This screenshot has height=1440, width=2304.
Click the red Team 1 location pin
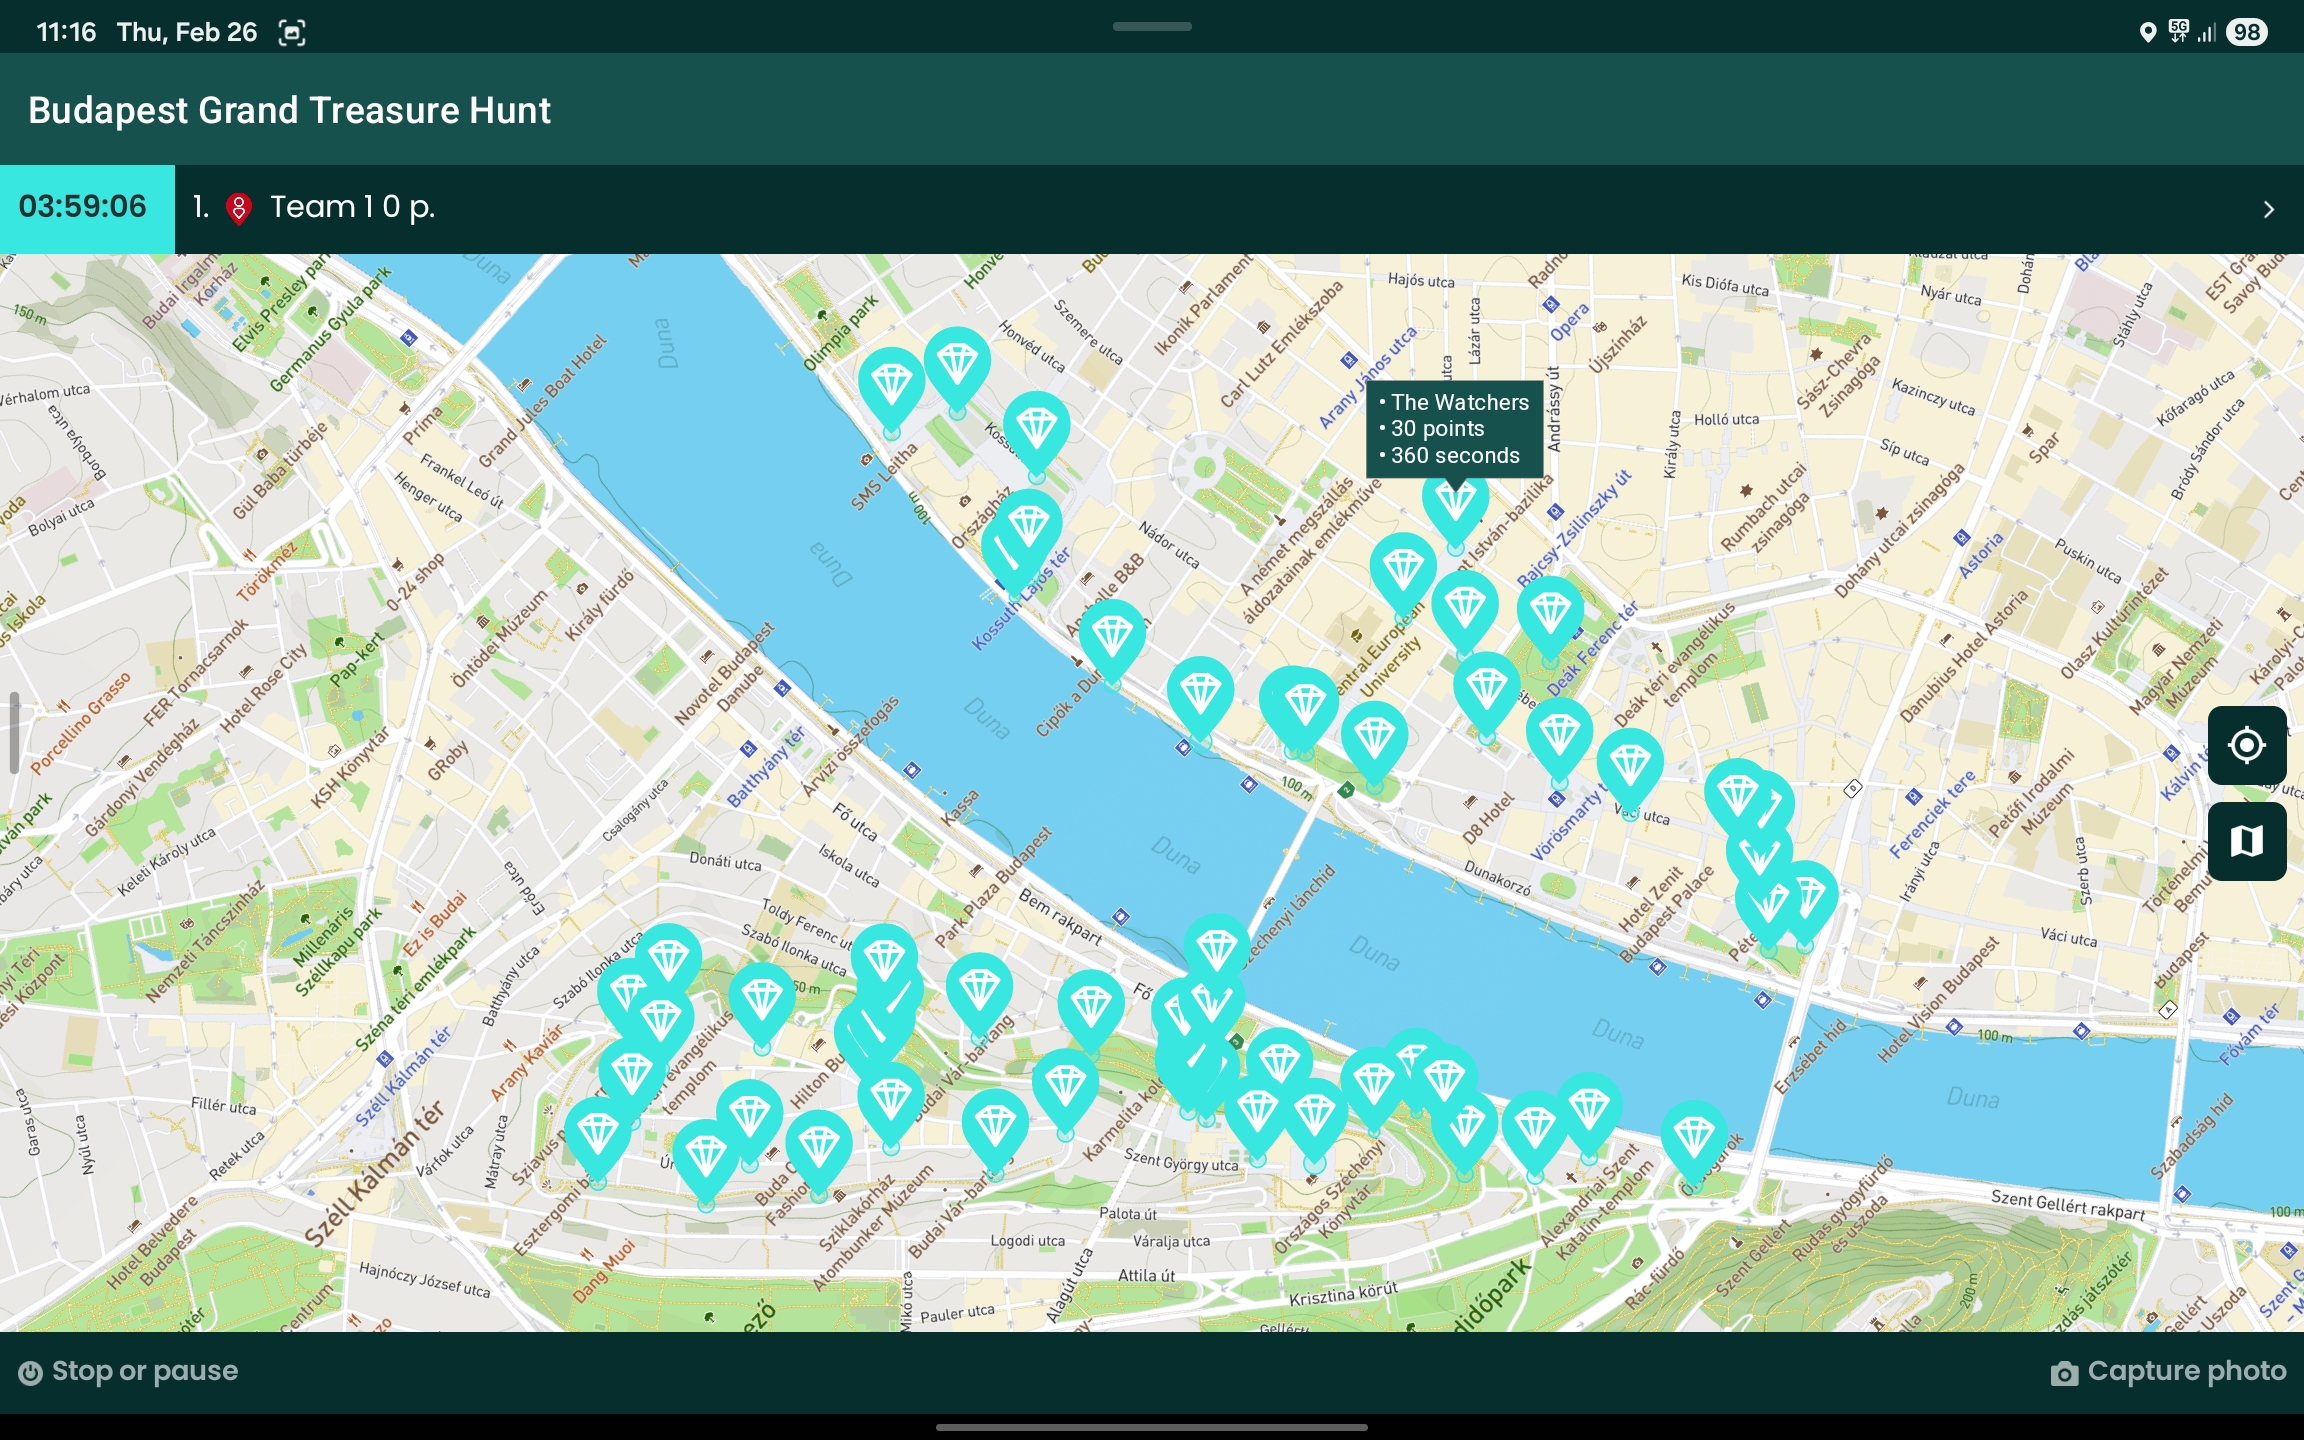[238, 208]
